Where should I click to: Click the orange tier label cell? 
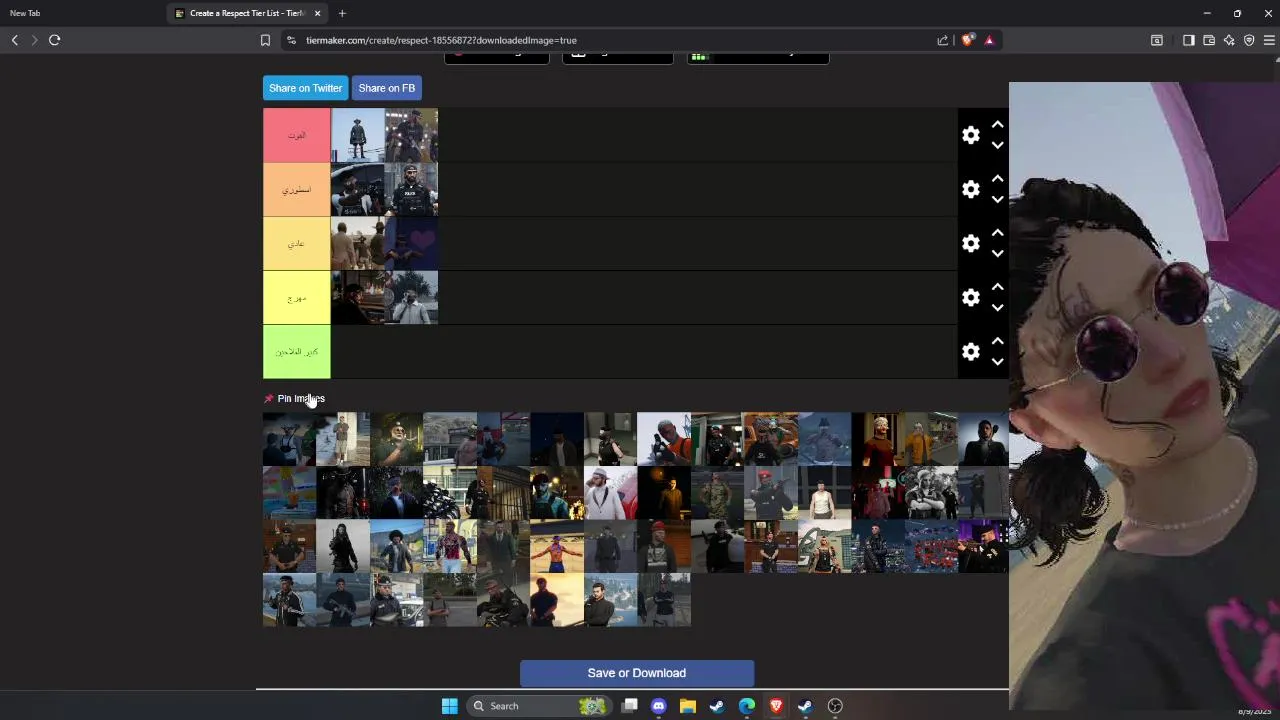point(297,189)
